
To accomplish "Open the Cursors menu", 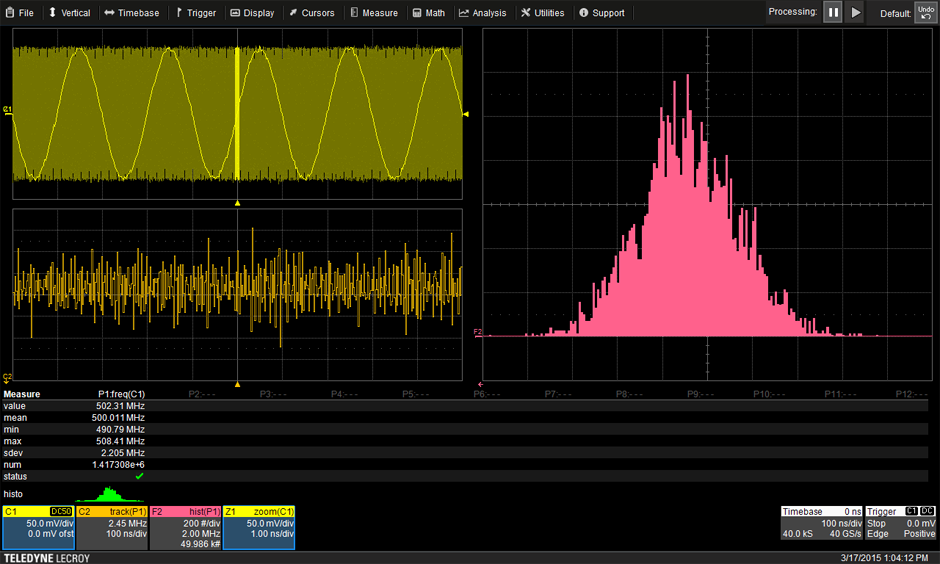I will 311,13.
